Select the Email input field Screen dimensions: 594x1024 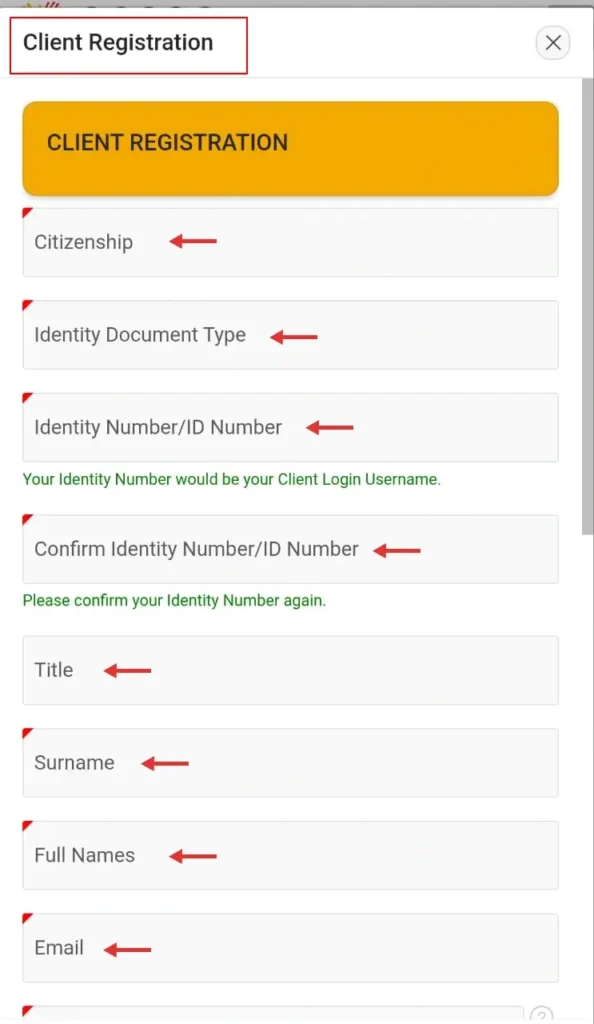[x=290, y=948]
